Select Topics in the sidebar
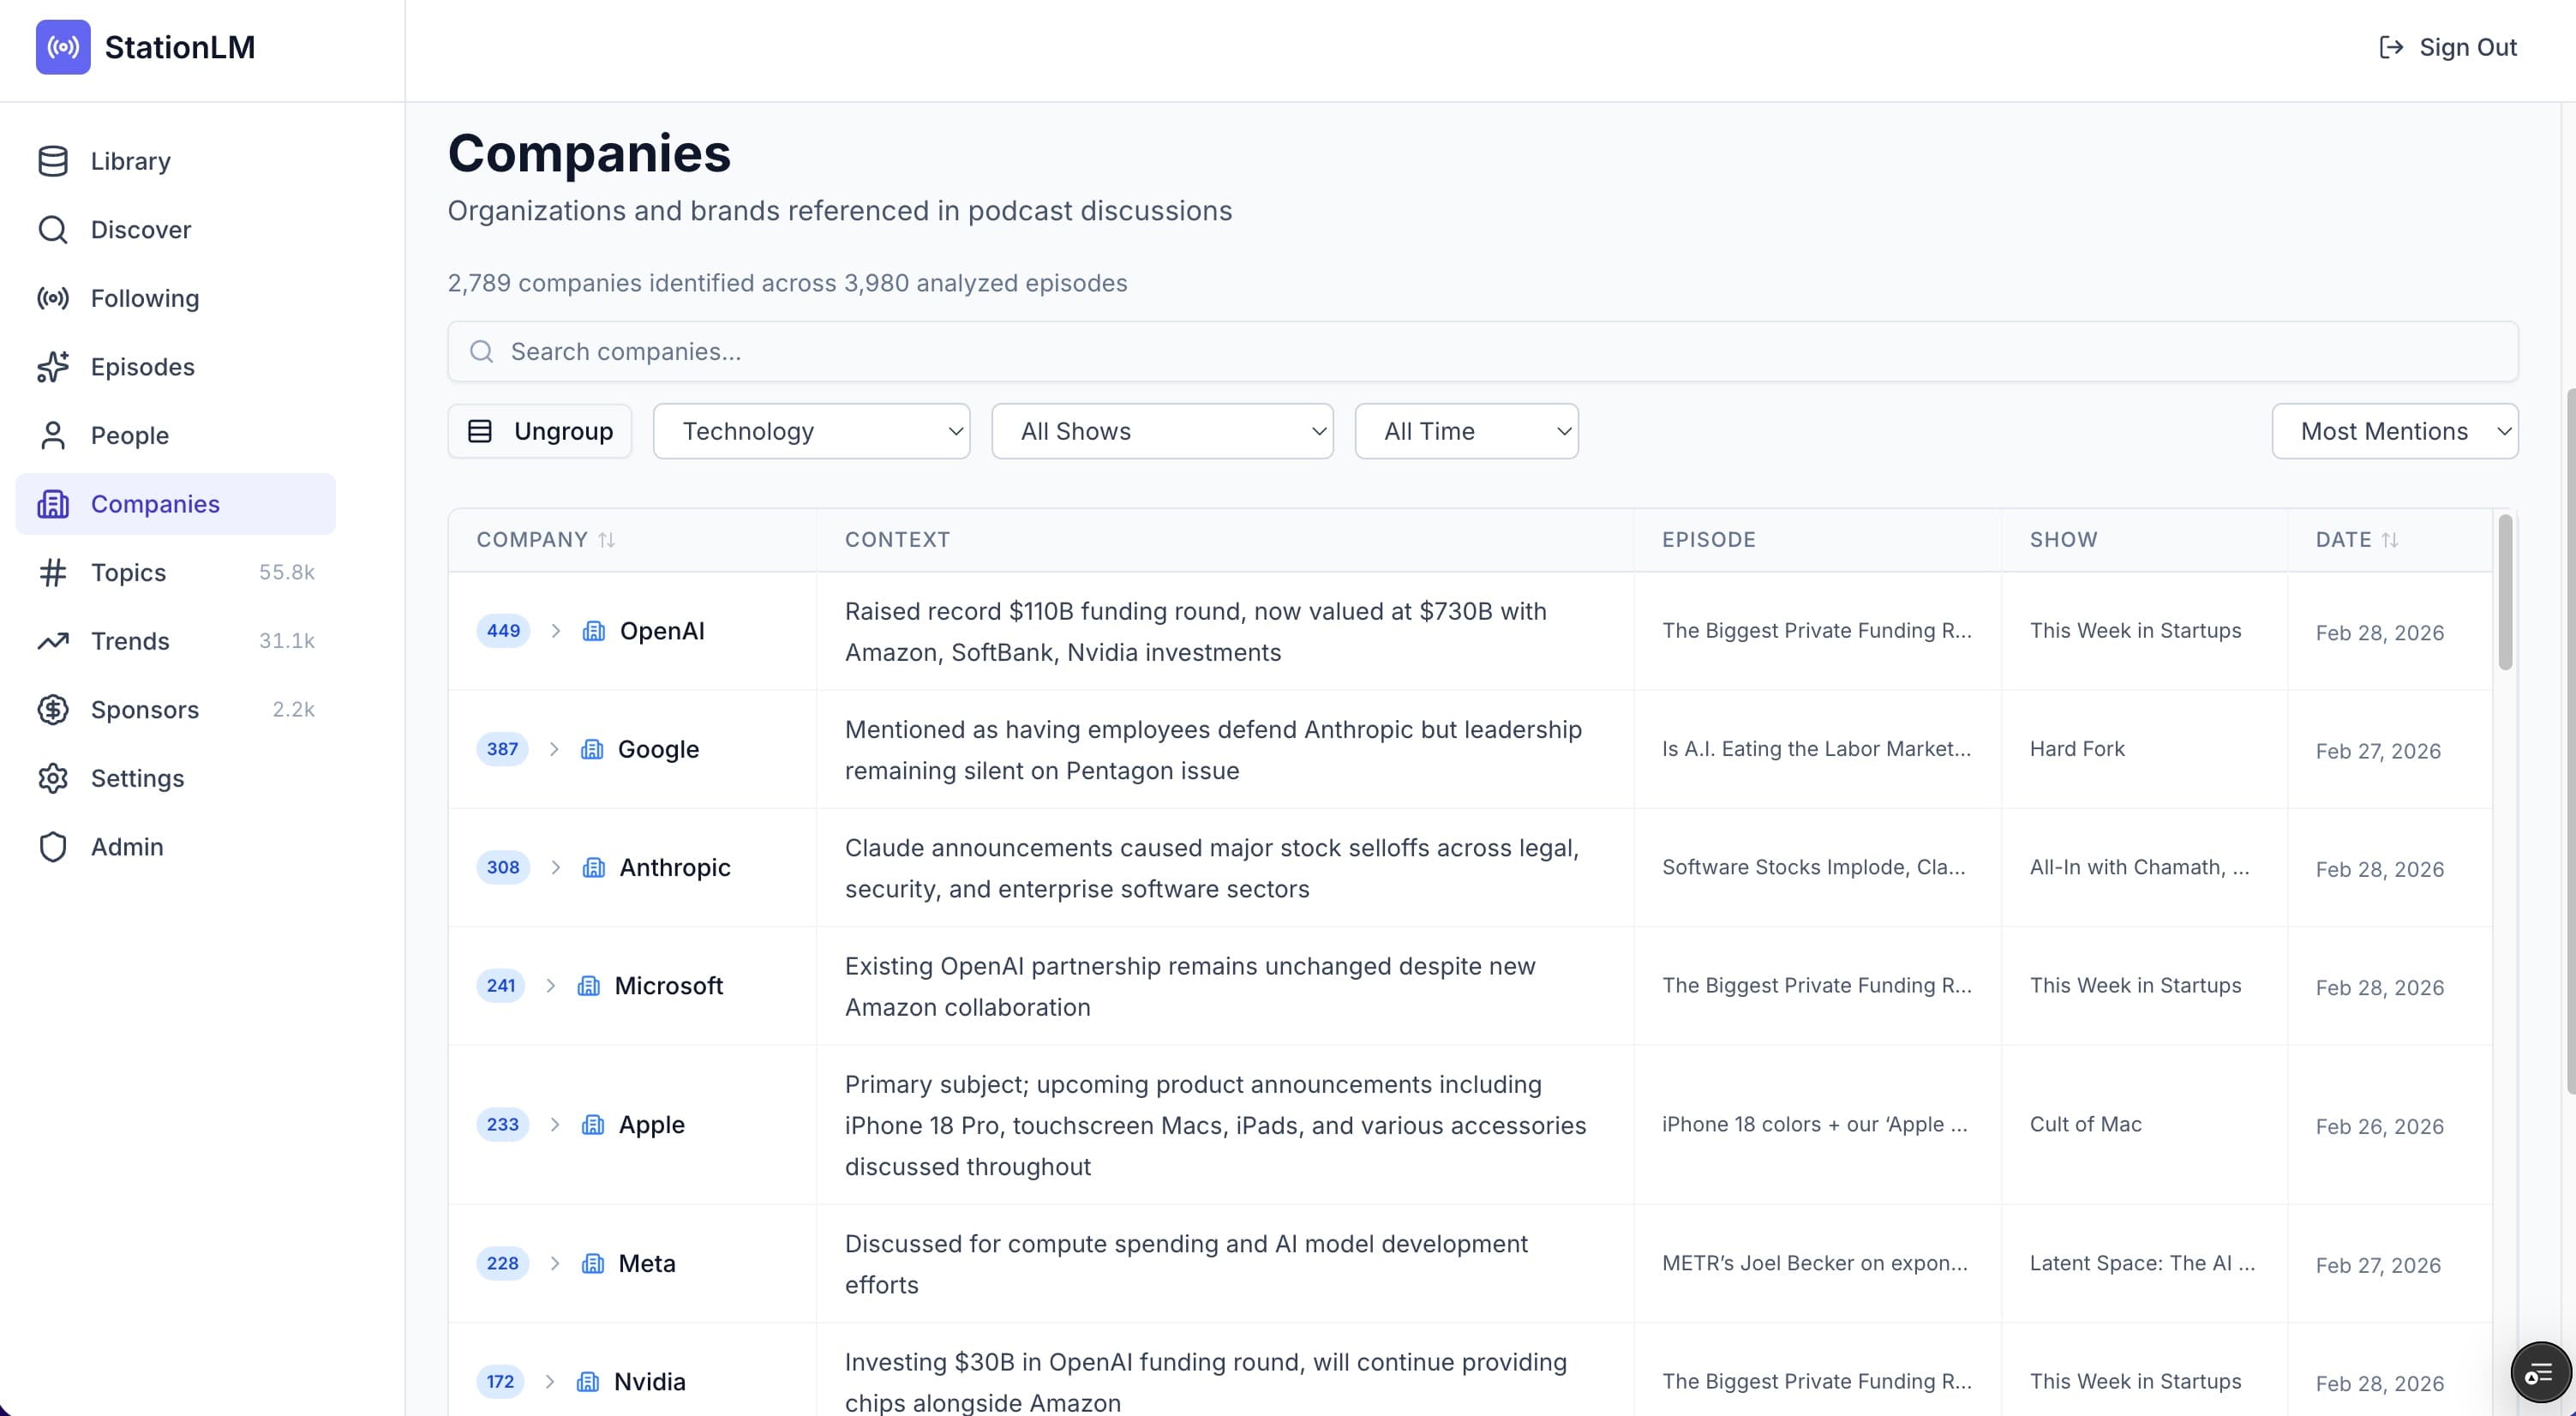The width and height of the screenshot is (2576, 1416). pos(129,572)
